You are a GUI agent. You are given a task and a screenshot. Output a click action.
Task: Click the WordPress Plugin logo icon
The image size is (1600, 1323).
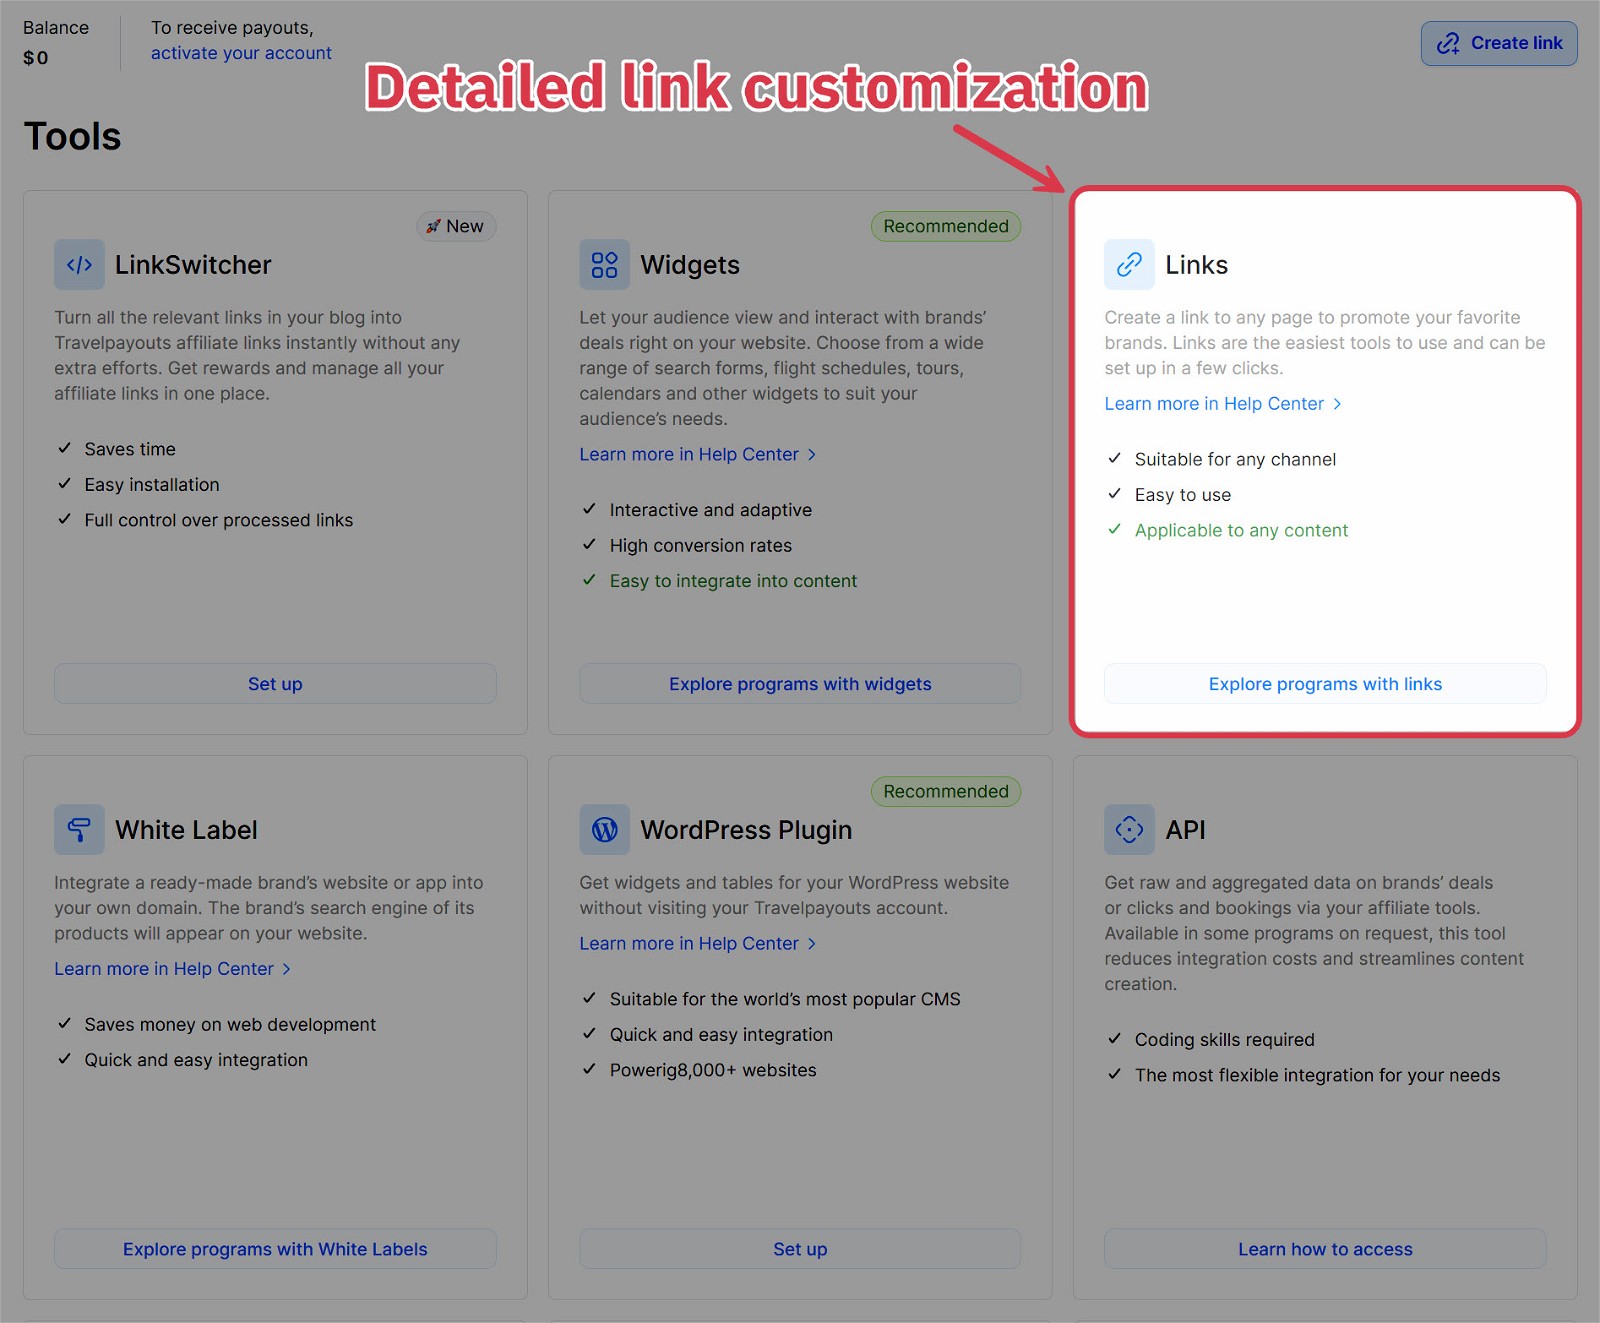(x=604, y=830)
